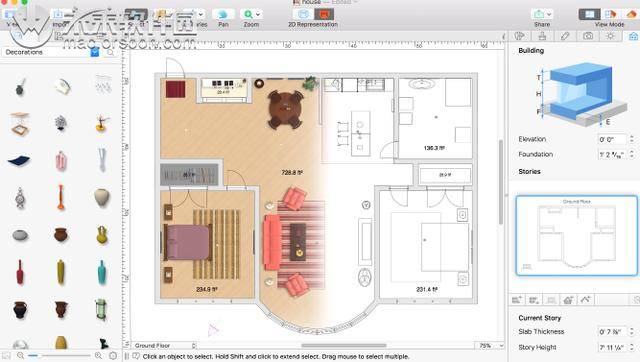Click the add roof icon
This screenshot has height=362, width=640.
(568, 300)
